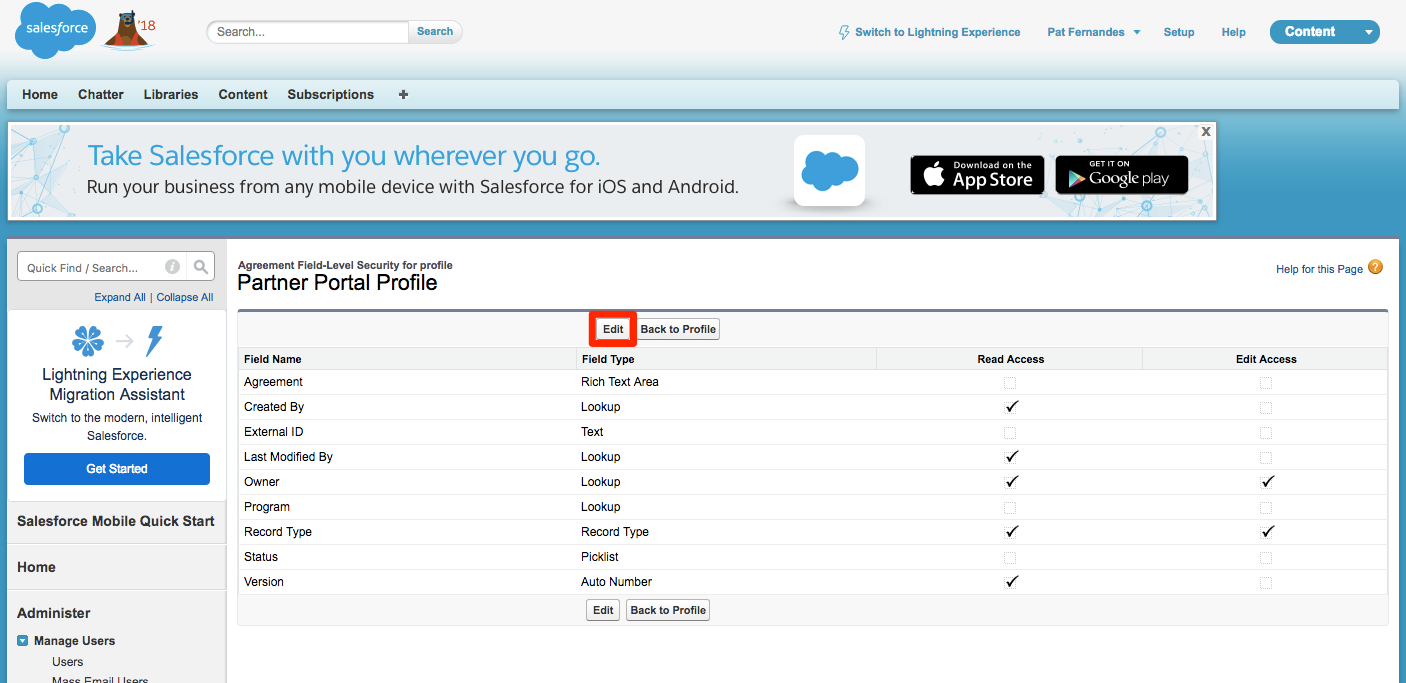Click Switch to Lightning Experience link
Image resolution: width=1406 pixels, height=683 pixels.
tap(937, 32)
